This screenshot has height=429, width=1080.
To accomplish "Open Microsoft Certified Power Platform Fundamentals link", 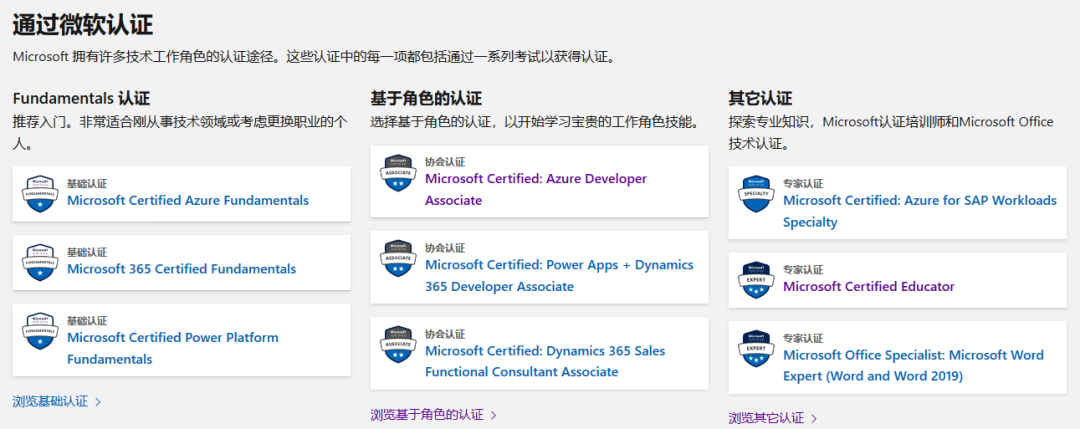I will point(173,348).
